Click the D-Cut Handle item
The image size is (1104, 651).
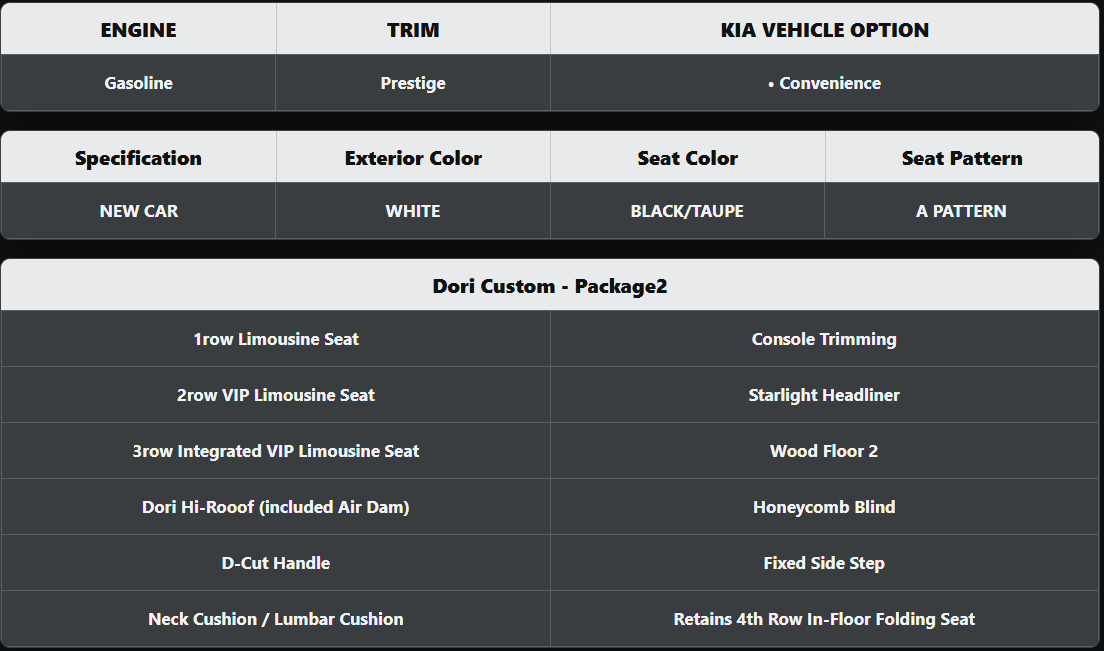276,563
